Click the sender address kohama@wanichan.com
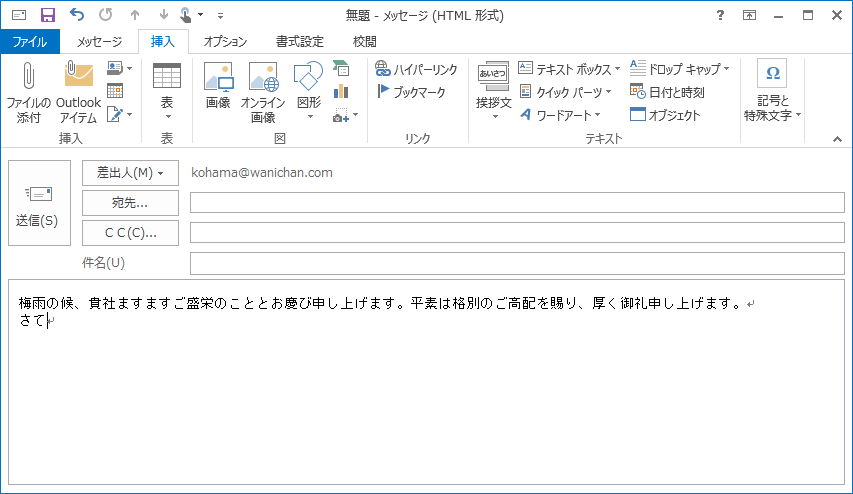Screen dimensions: 853x494 coord(262,172)
